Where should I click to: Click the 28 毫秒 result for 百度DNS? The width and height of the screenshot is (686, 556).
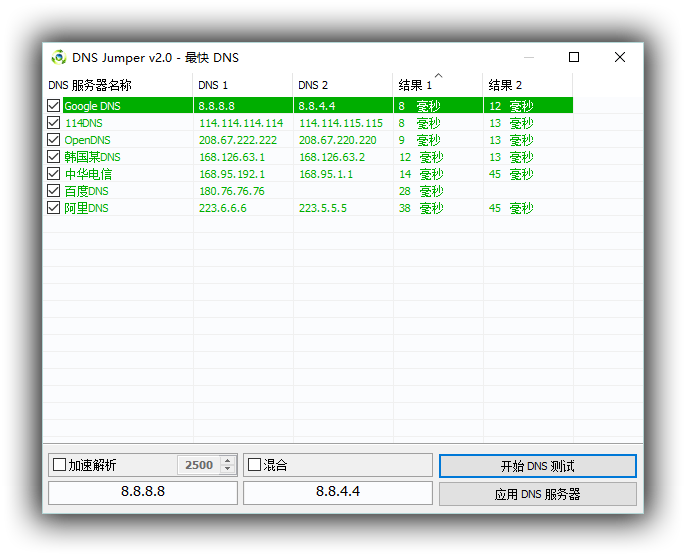[421, 191]
